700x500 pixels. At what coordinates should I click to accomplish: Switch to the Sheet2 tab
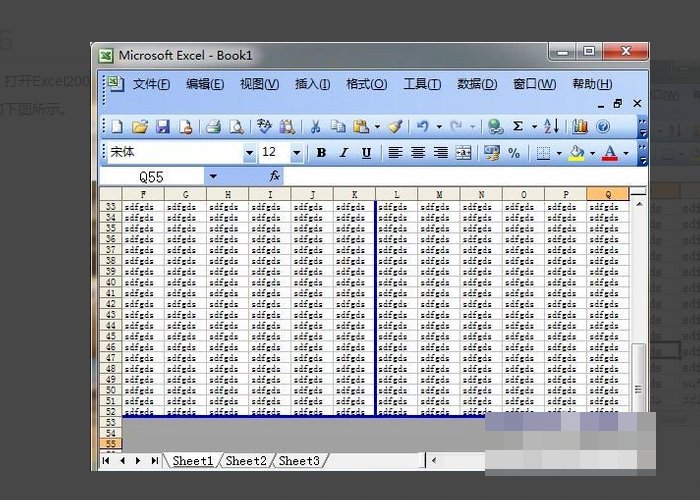click(x=246, y=461)
